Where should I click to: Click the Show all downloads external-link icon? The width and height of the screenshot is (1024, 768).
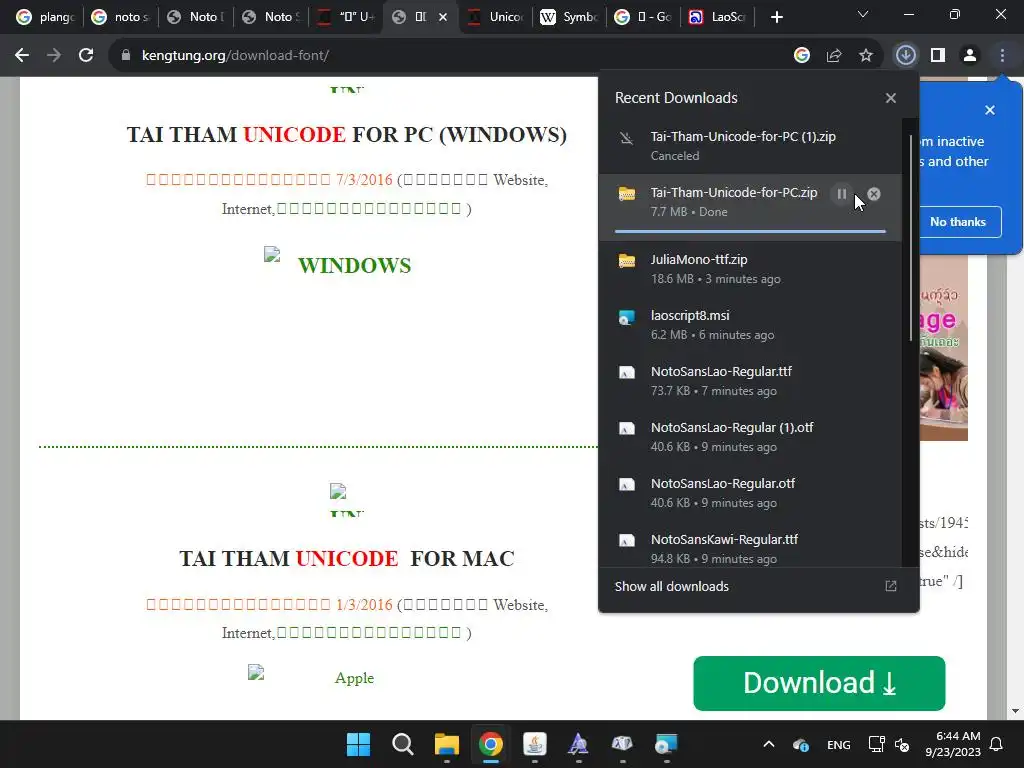[891, 586]
